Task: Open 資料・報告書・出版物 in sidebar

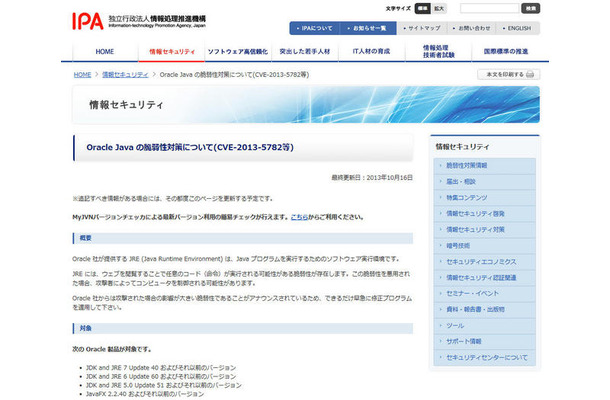Action: point(484,309)
